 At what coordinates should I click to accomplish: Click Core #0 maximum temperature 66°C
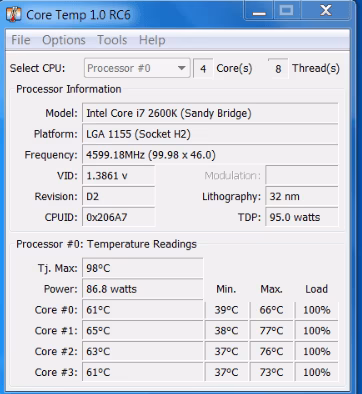(271, 310)
